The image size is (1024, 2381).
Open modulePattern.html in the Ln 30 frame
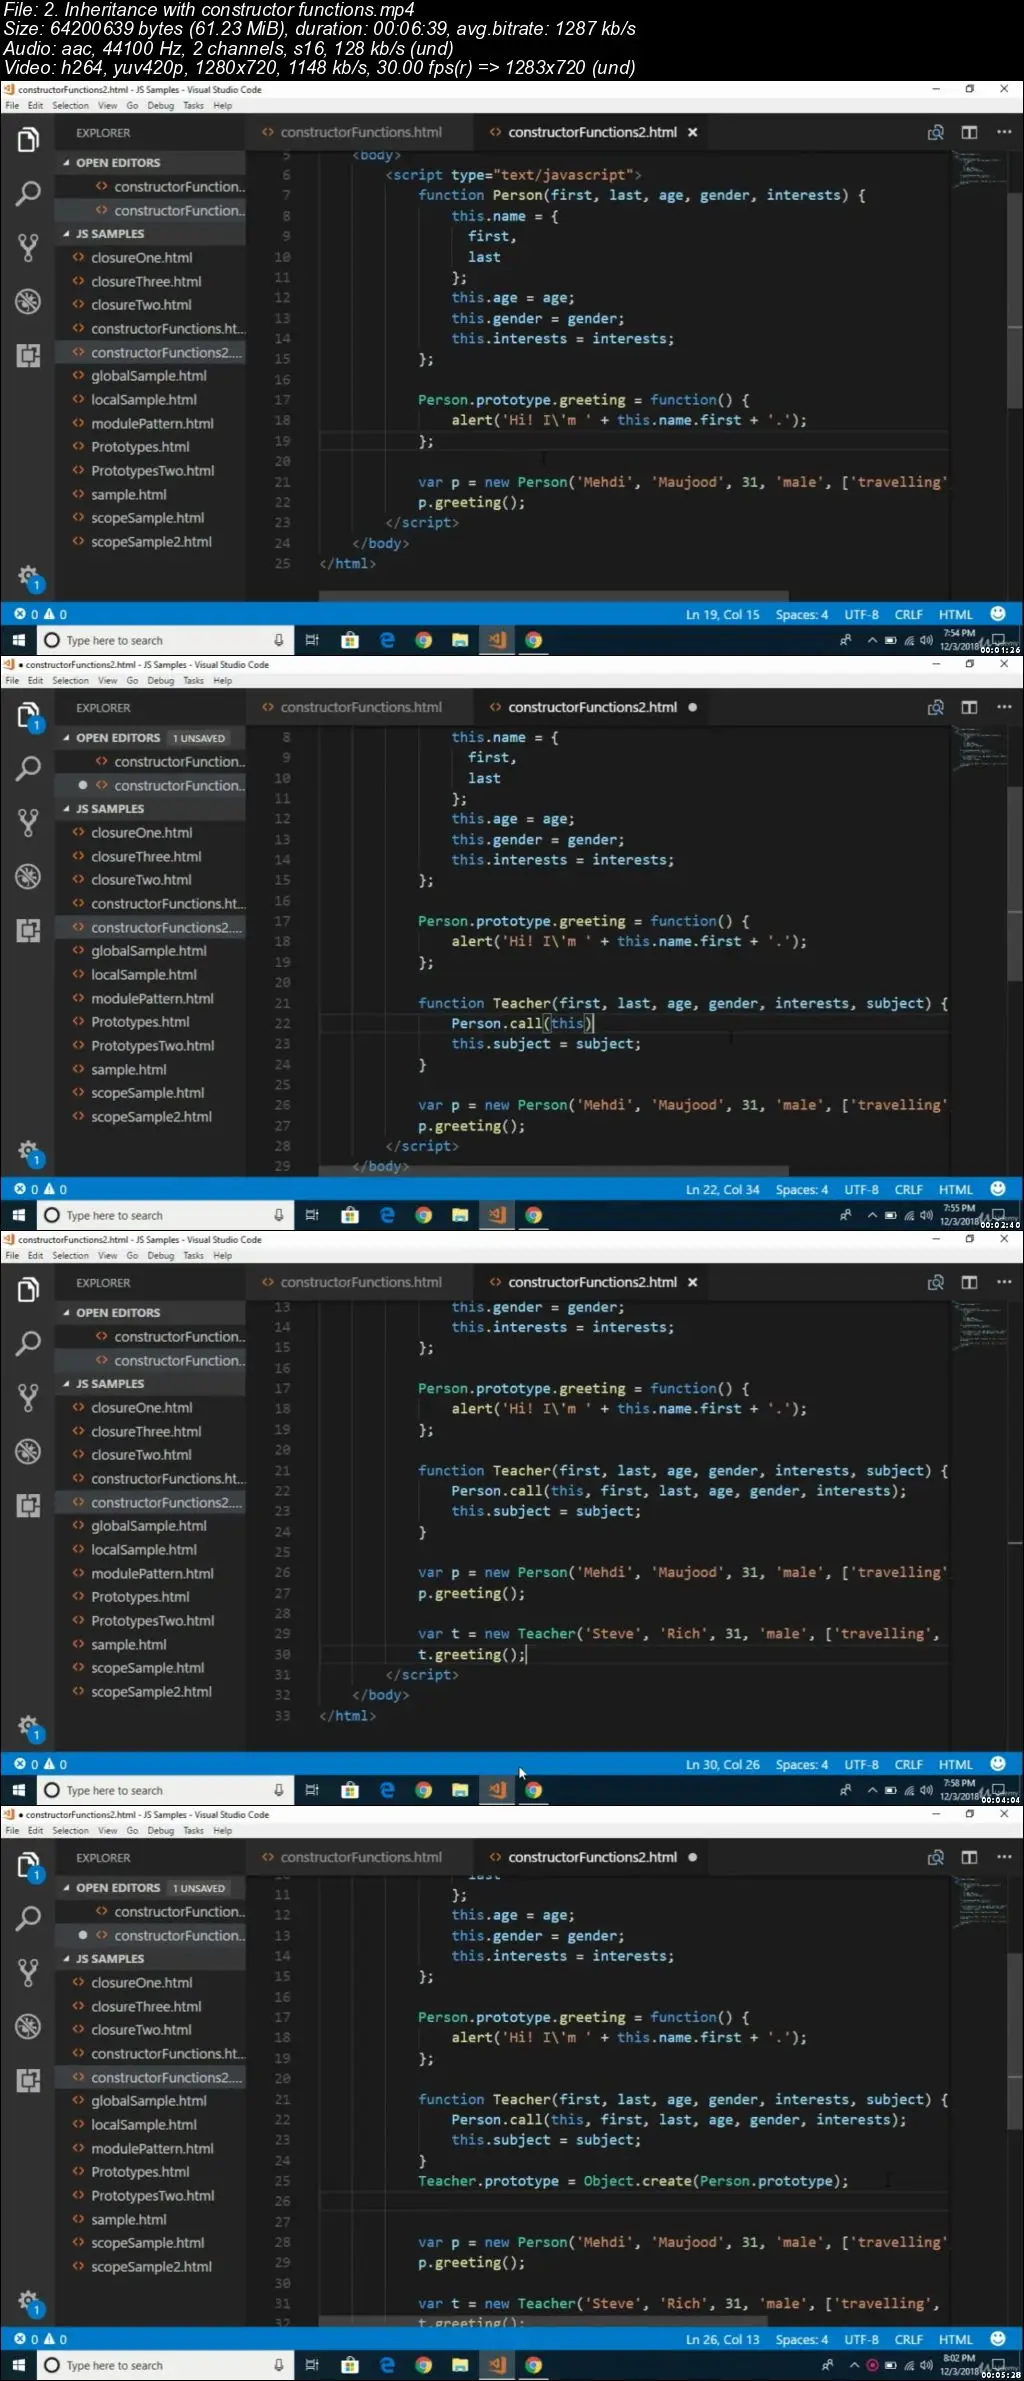pyautogui.click(x=152, y=1573)
